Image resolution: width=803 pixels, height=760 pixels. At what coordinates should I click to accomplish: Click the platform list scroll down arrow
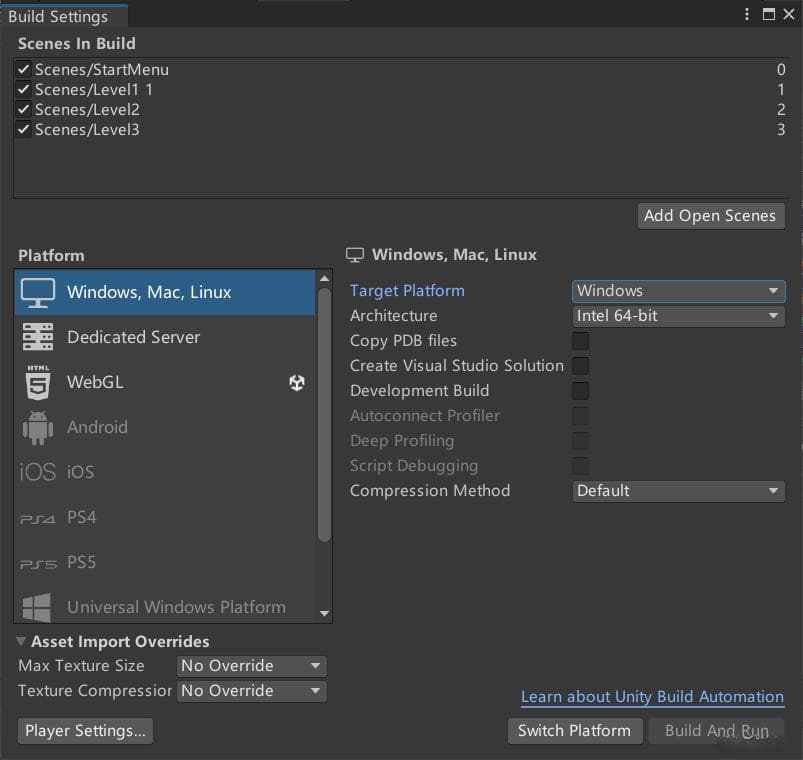(x=324, y=613)
